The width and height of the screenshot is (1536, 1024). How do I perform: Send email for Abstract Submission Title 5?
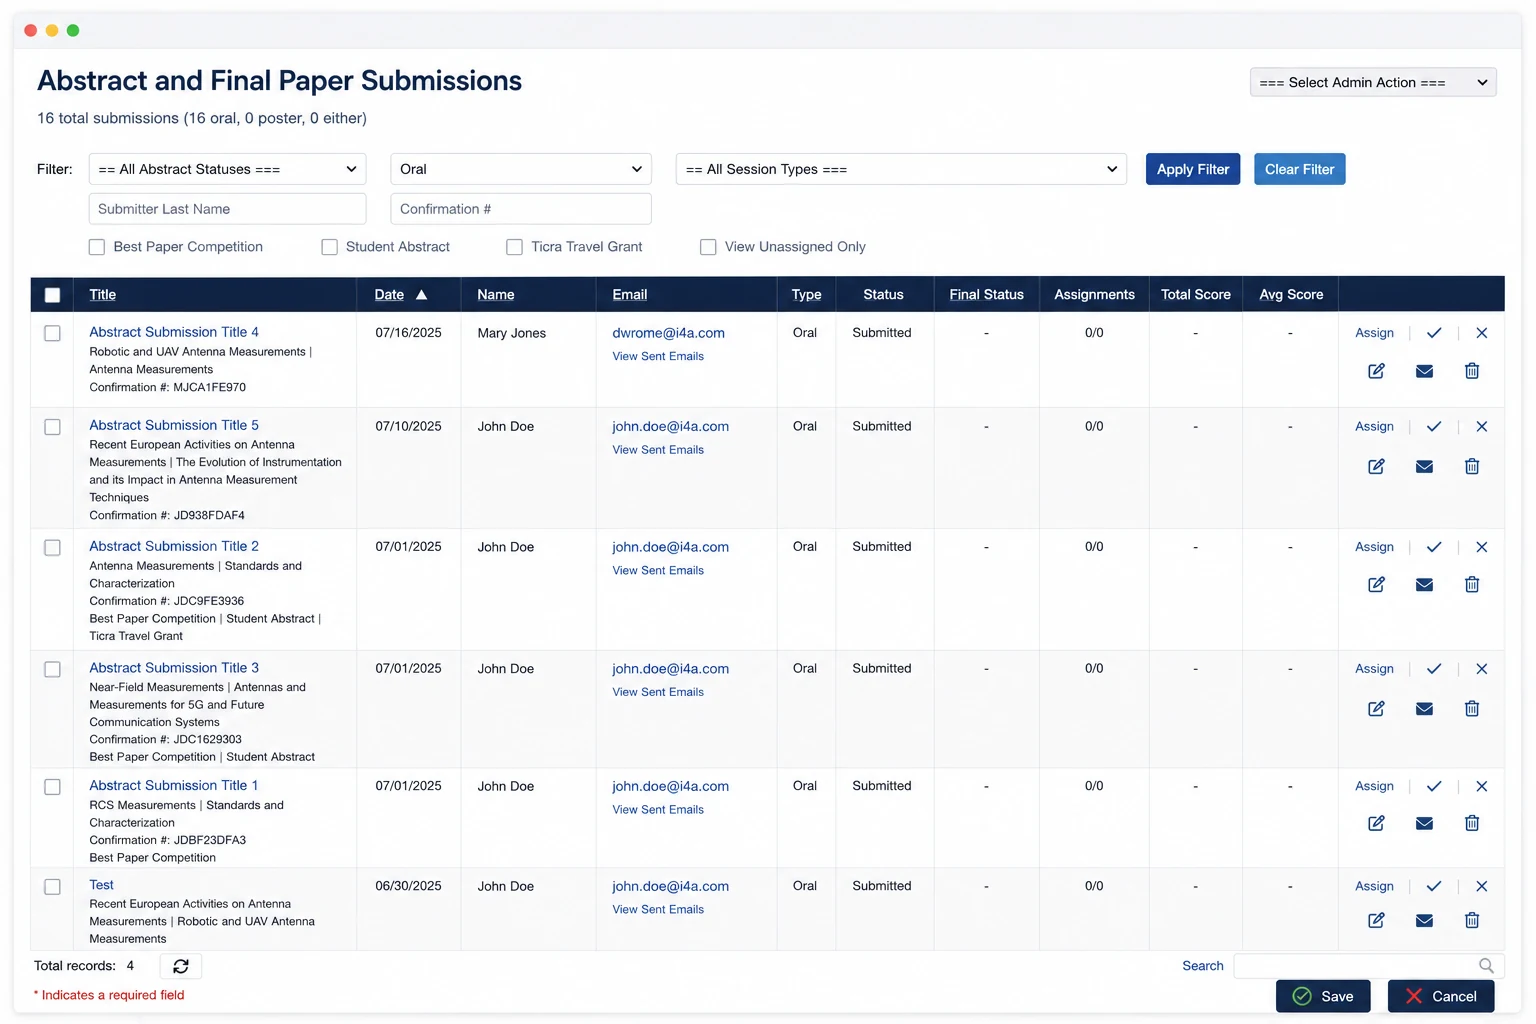[x=1424, y=466]
